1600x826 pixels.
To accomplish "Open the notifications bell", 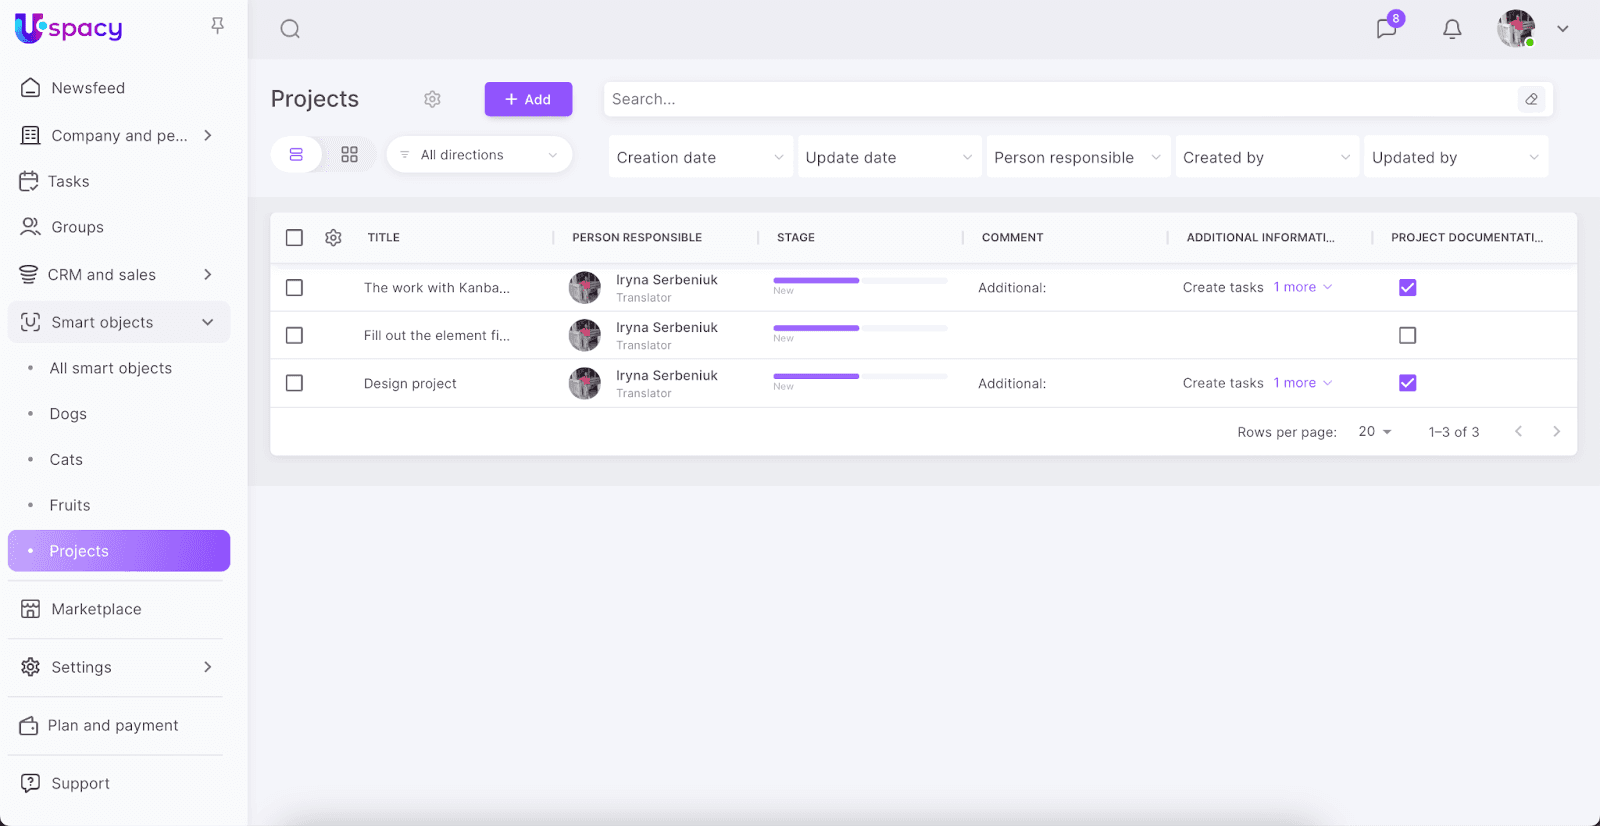I will click(1452, 29).
